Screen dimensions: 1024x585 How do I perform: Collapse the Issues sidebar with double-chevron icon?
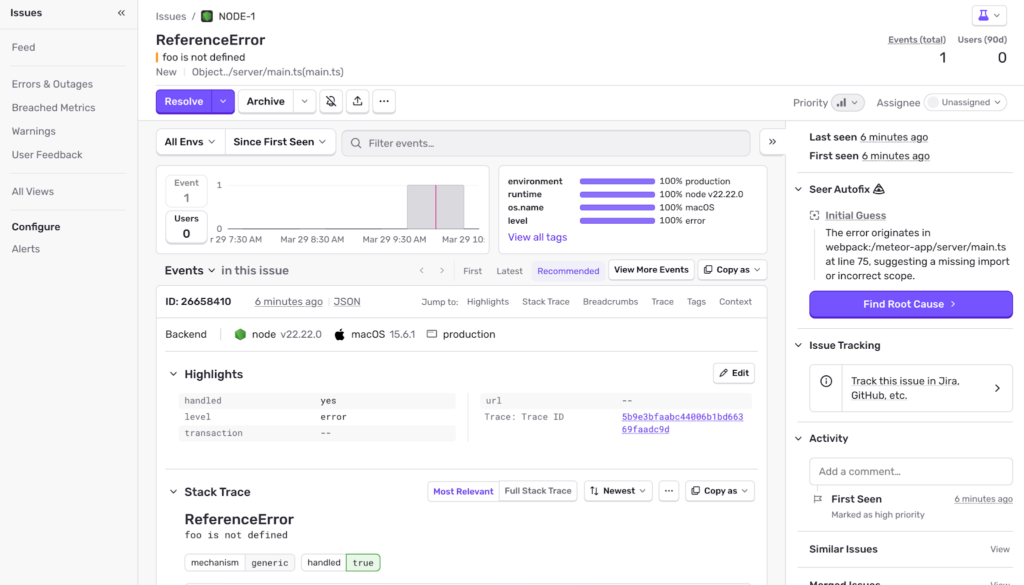pyautogui.click(x=122, y=14)
